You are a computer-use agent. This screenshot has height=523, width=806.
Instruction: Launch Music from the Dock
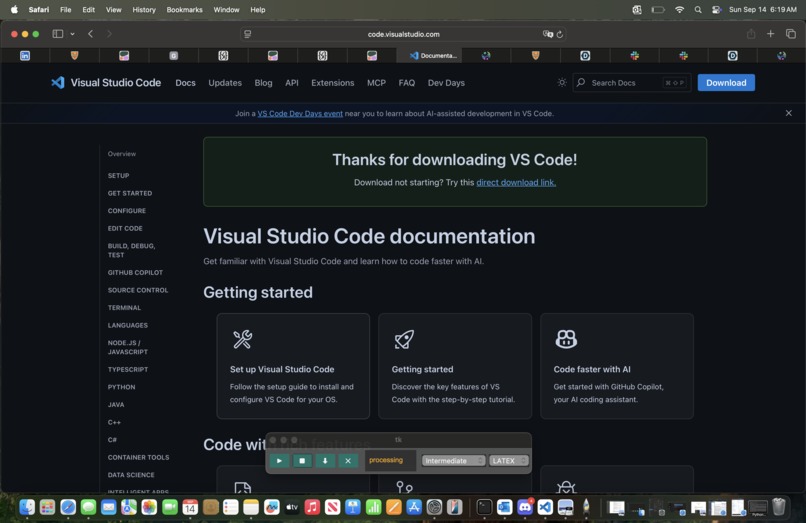pos(312,507)
